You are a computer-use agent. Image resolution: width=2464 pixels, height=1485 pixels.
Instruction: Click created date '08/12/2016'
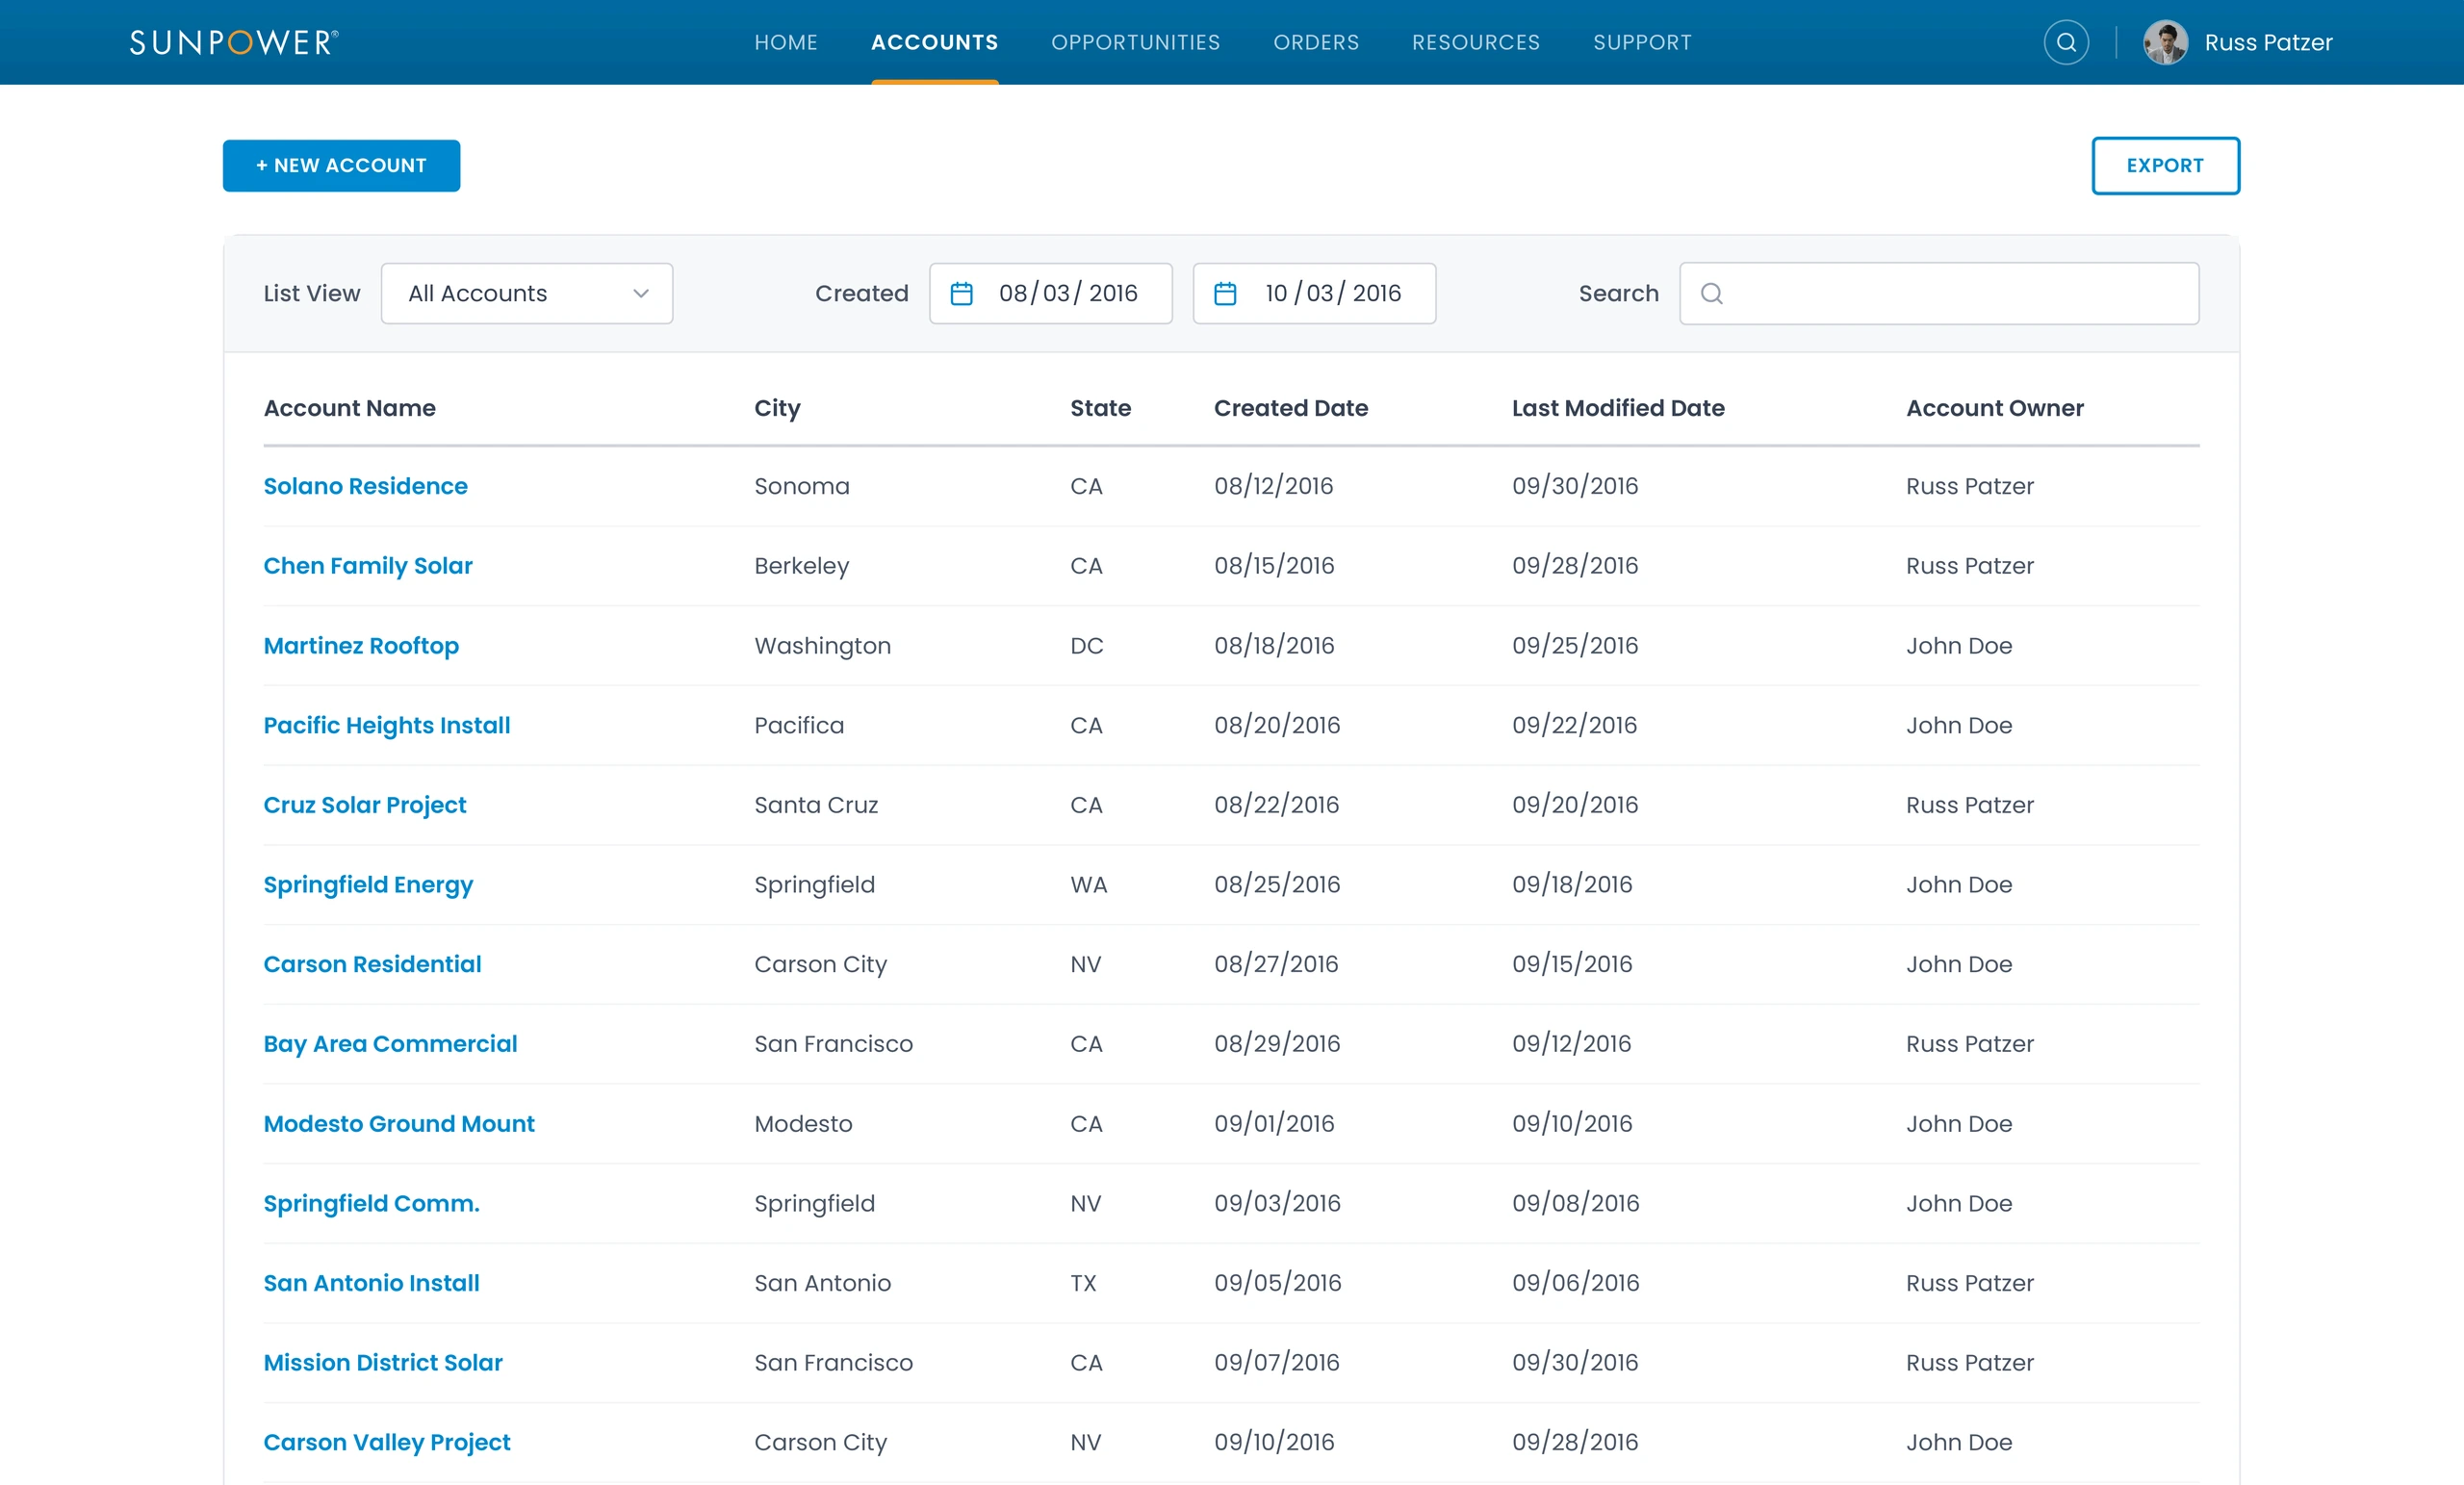tap(1273, 486)
